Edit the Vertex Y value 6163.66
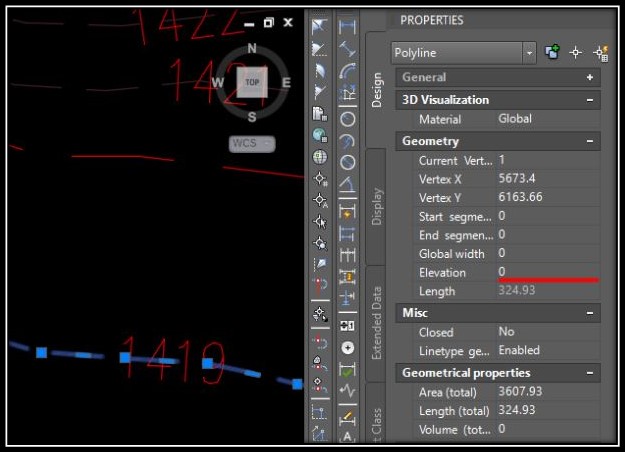625x452 pixels. 548,197
